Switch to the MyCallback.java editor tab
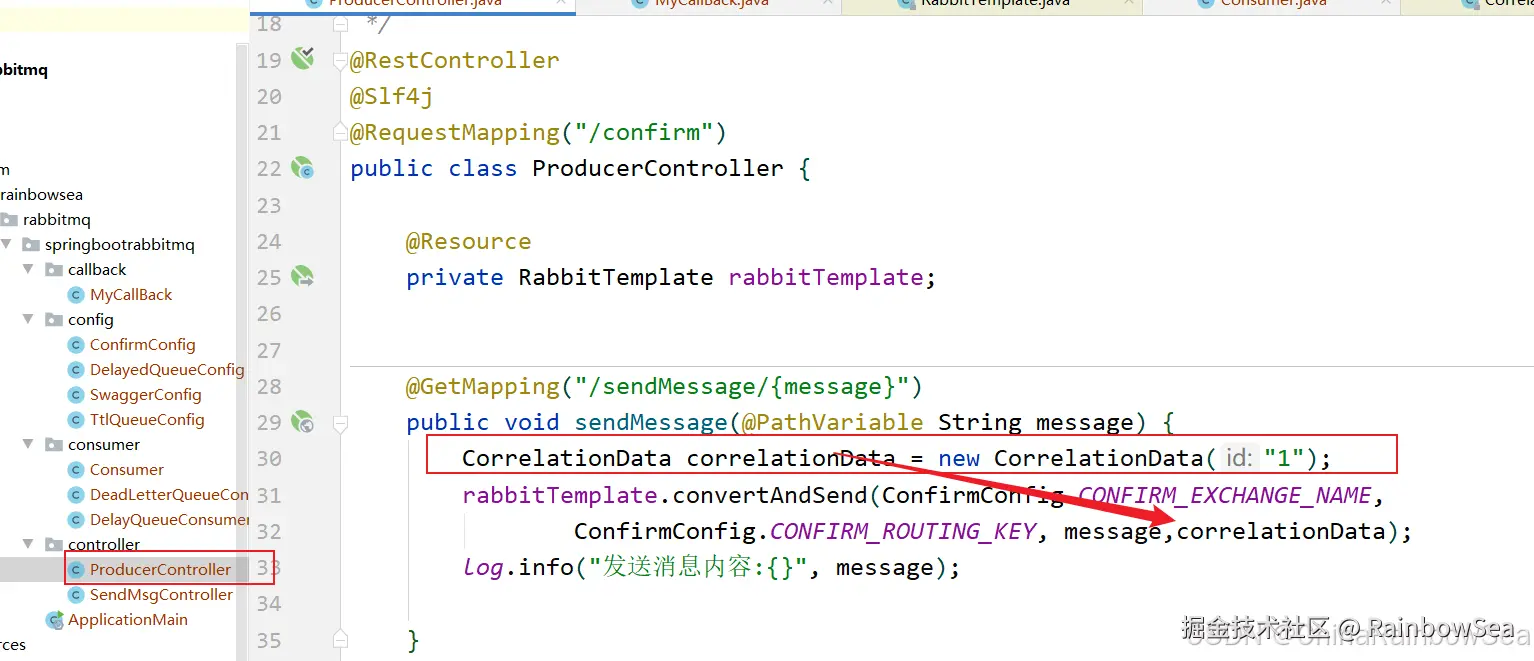1534x661 pixels. click(x=711, y=5)
